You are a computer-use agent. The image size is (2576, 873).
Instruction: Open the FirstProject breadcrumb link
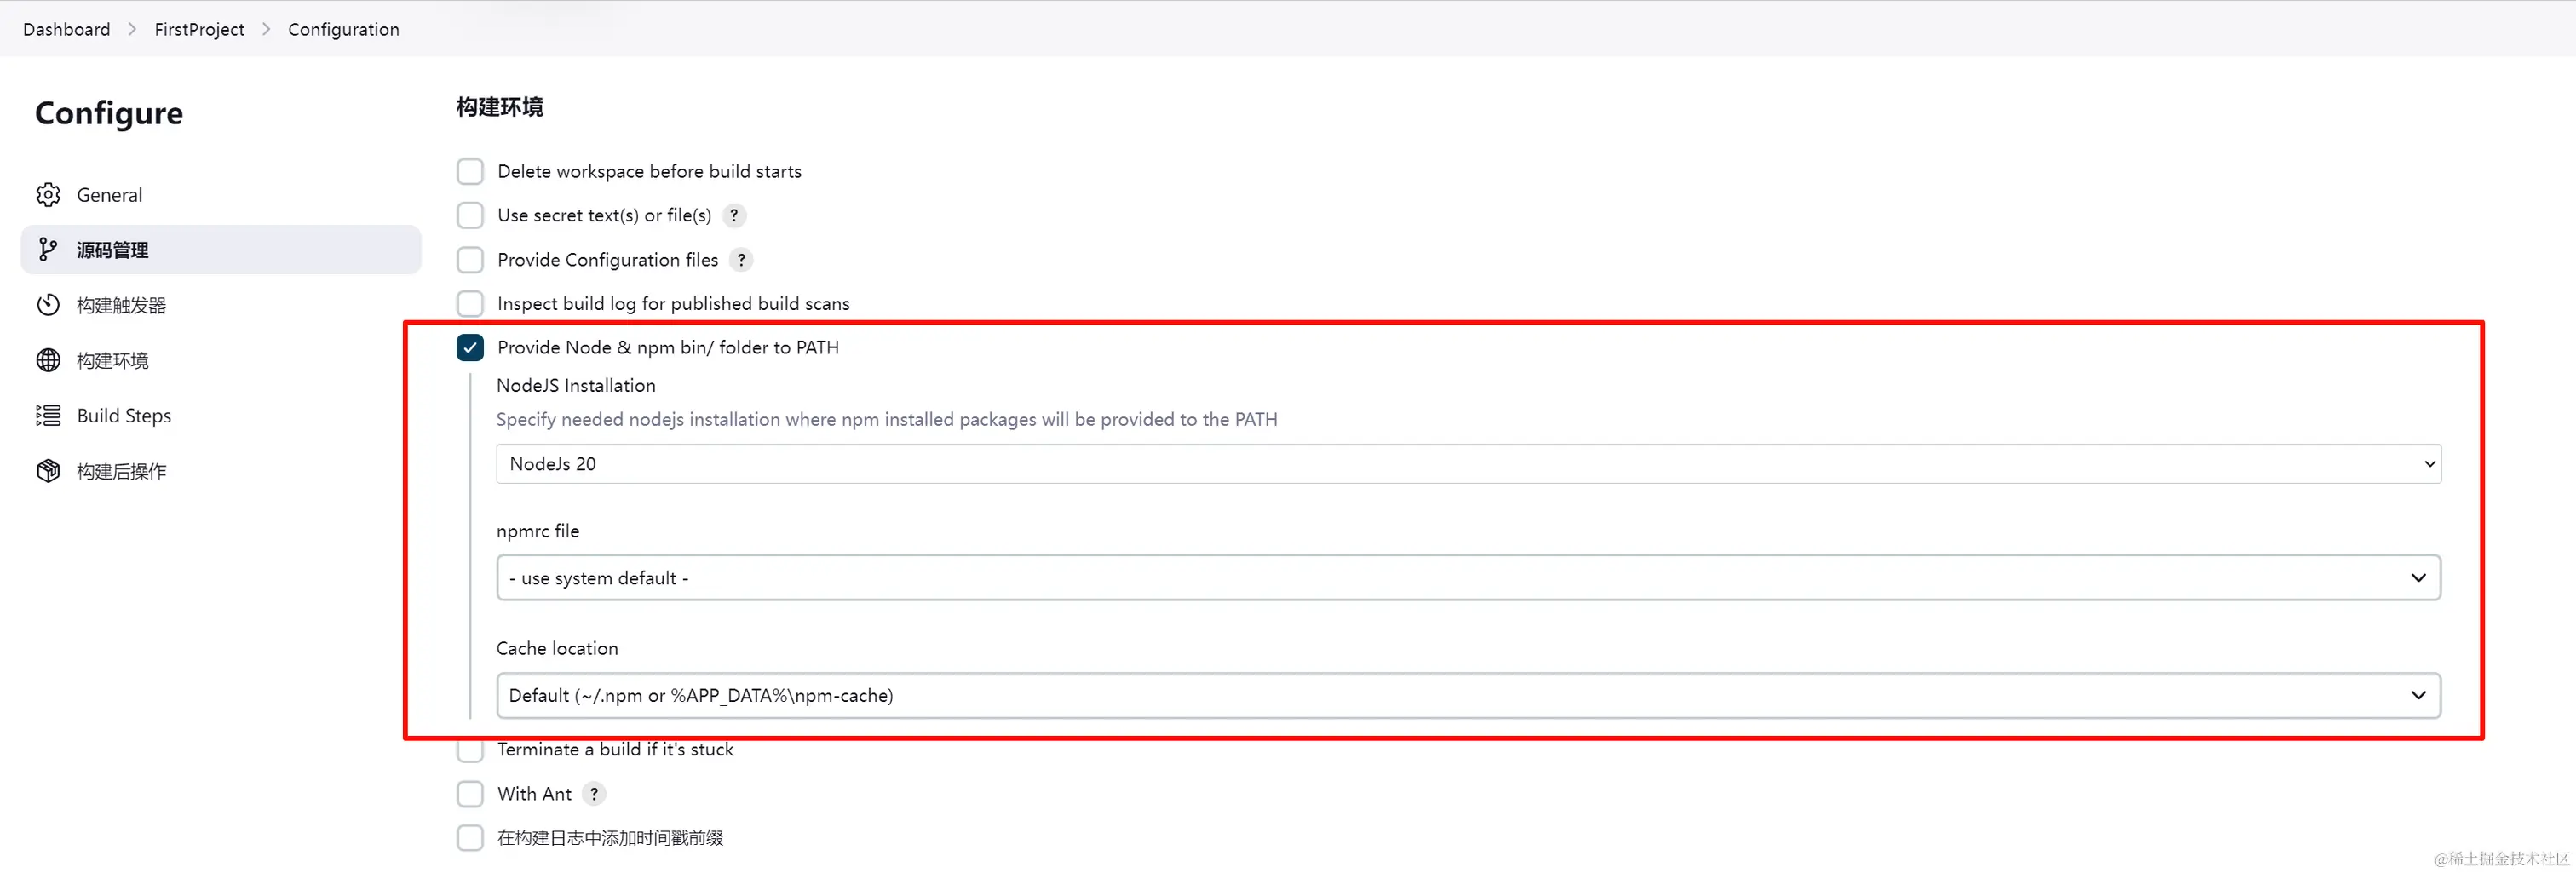click(x=199, y=29)
